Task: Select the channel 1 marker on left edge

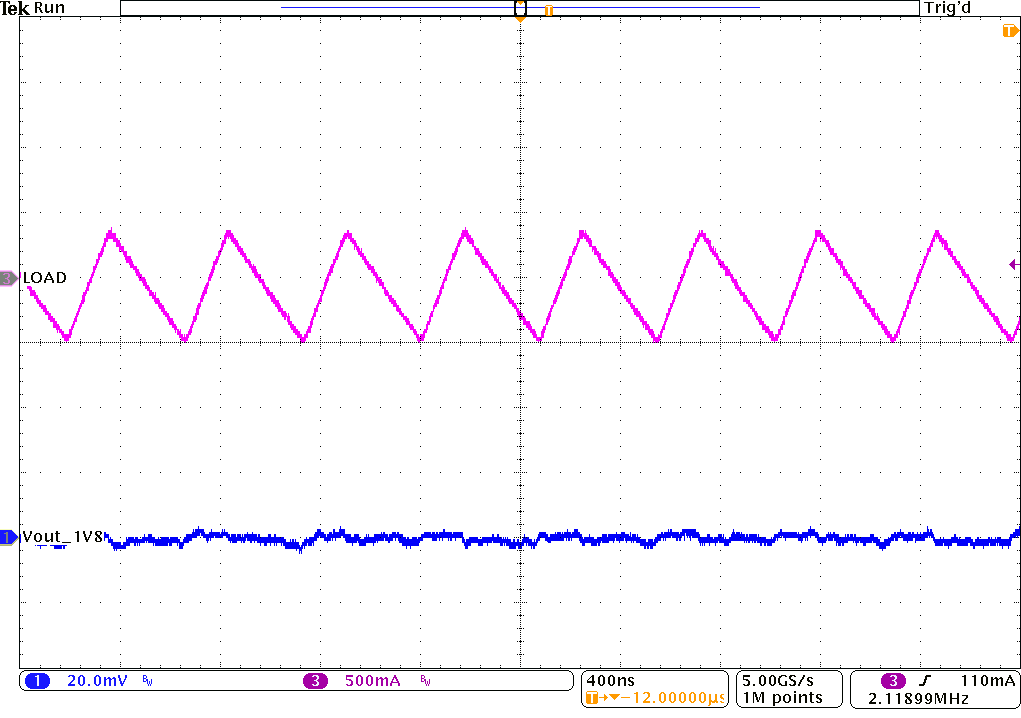Action: 7,537
